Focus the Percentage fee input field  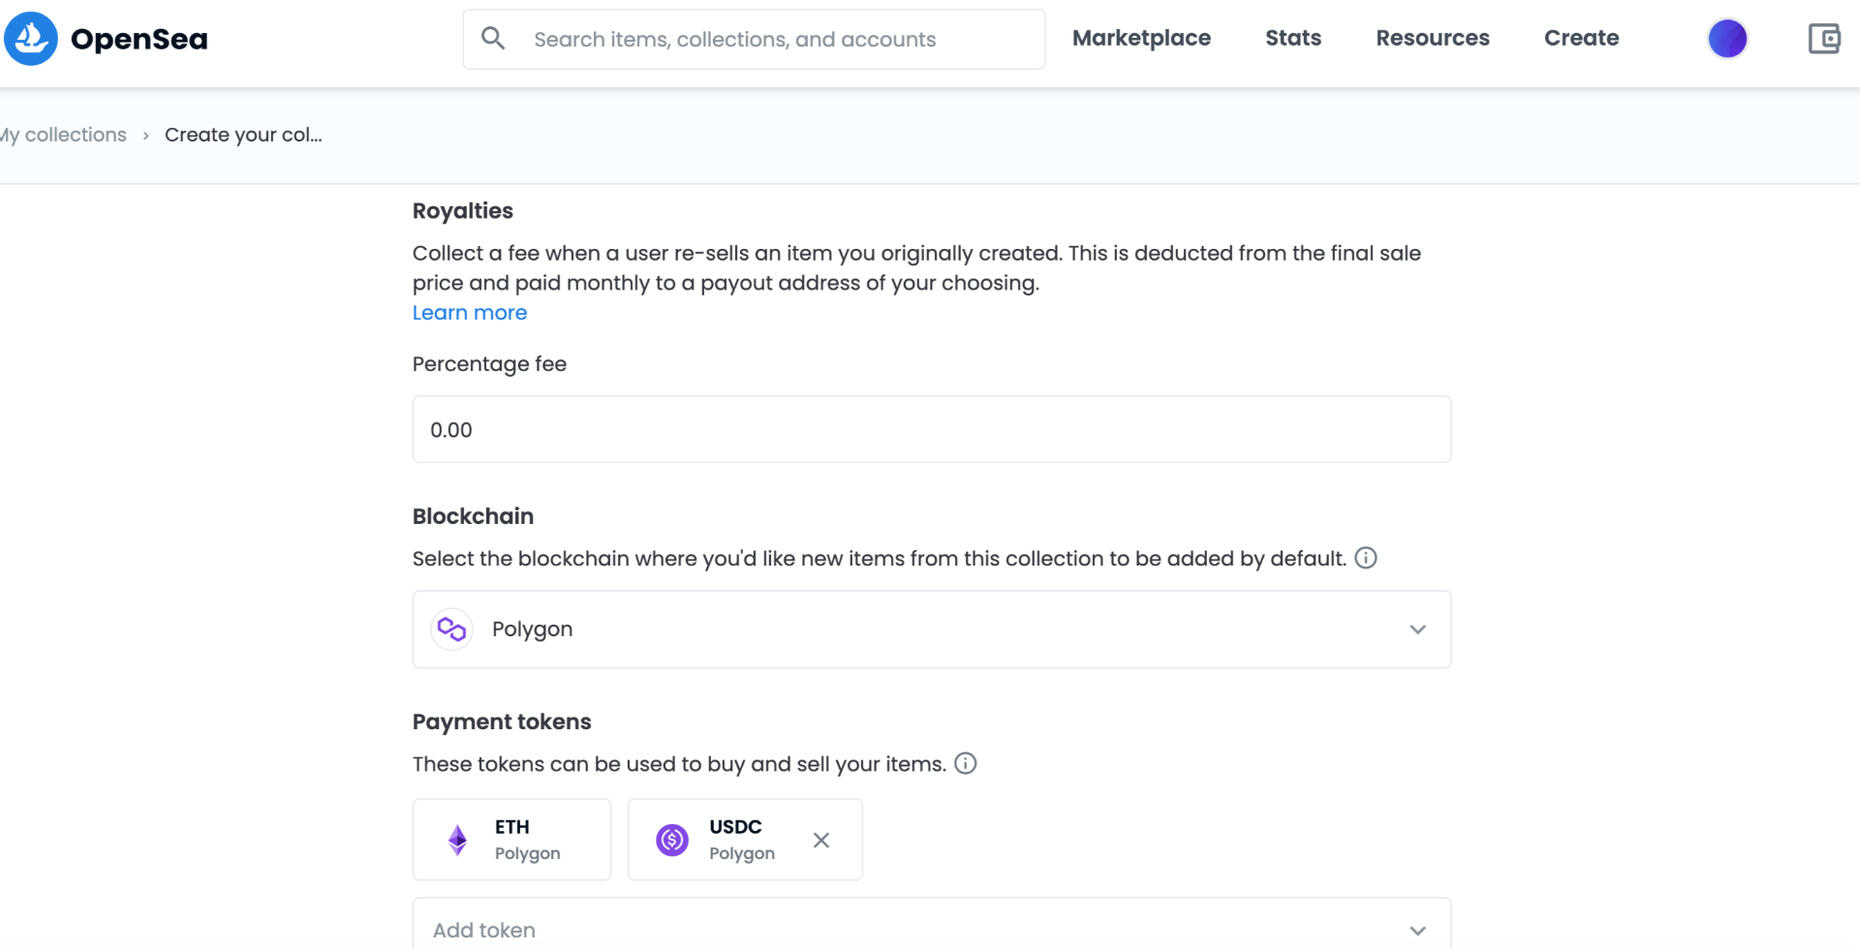pyautogui.click(x=930, y=430)
